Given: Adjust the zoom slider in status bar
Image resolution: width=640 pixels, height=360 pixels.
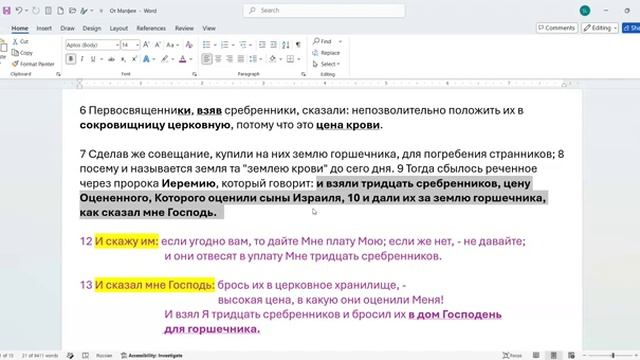Looking at the screenshot, I should [x=613, y=356].
